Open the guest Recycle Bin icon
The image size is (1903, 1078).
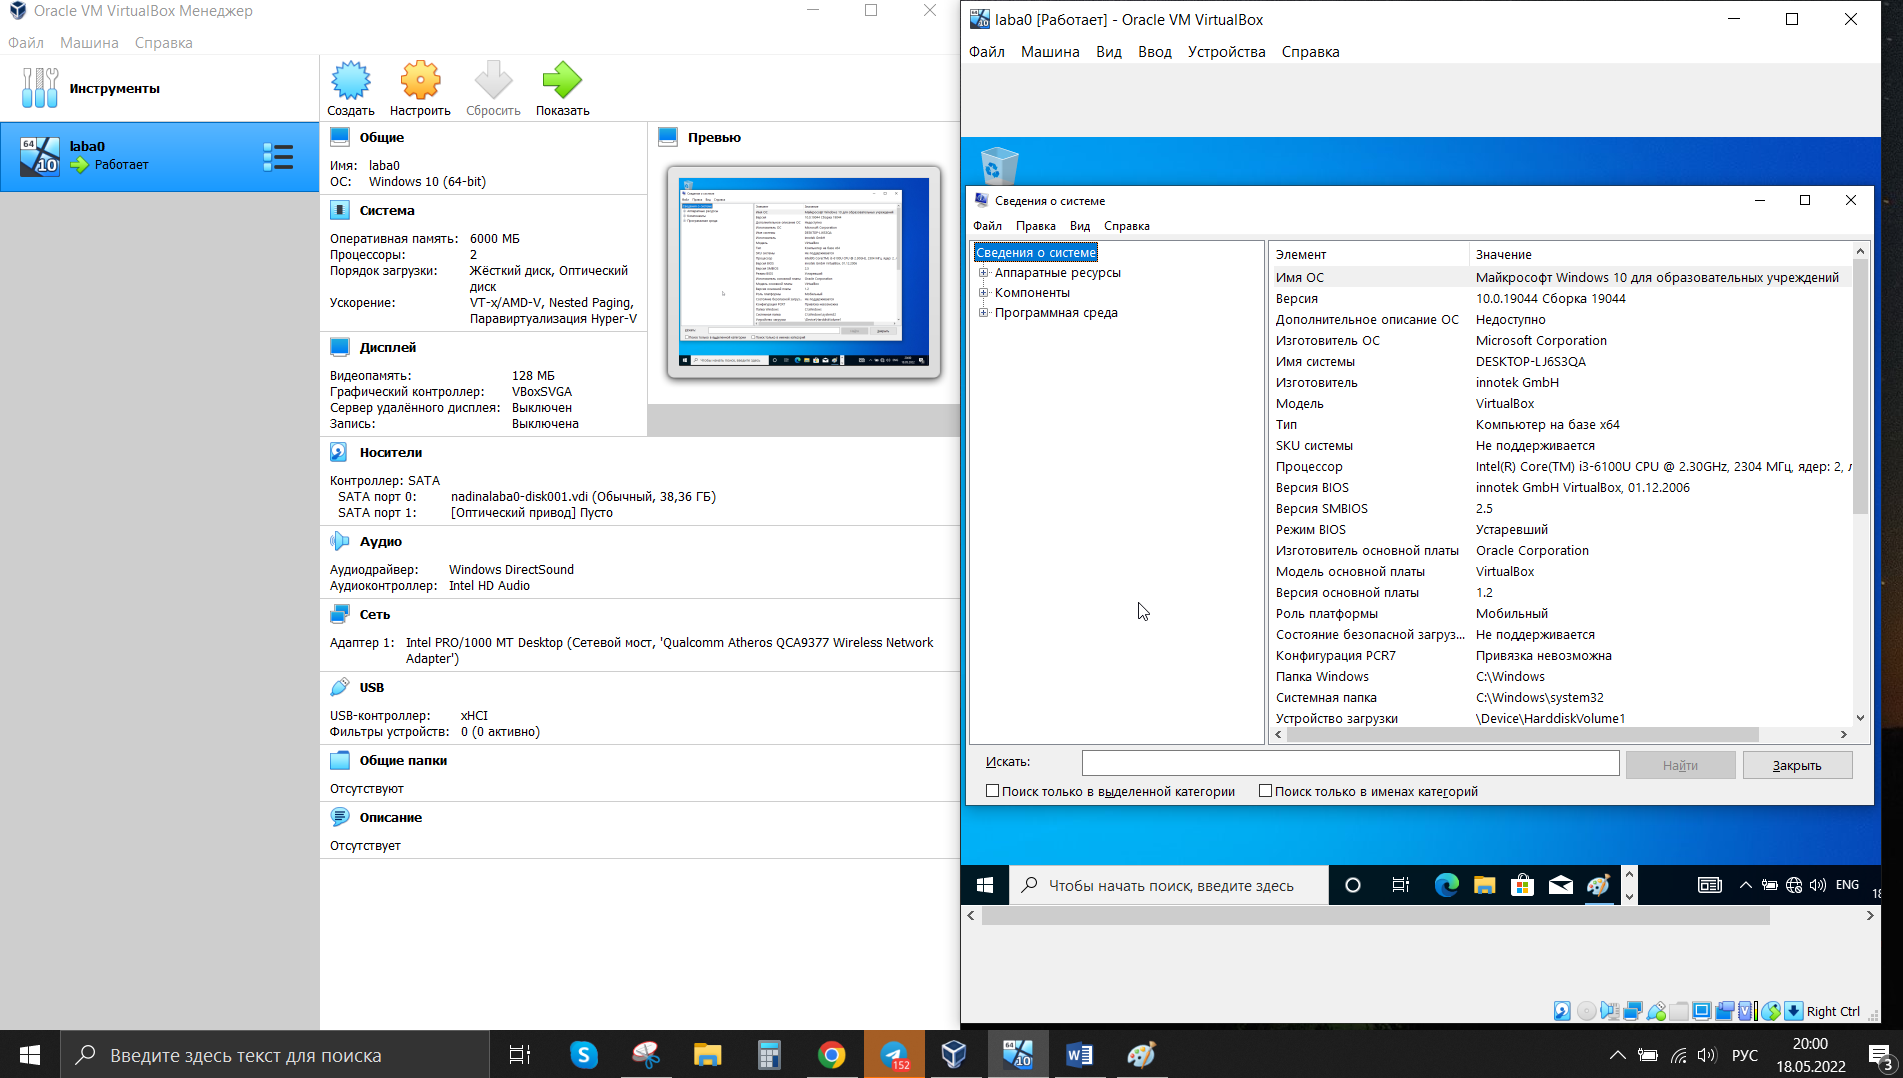pos(998,165)
